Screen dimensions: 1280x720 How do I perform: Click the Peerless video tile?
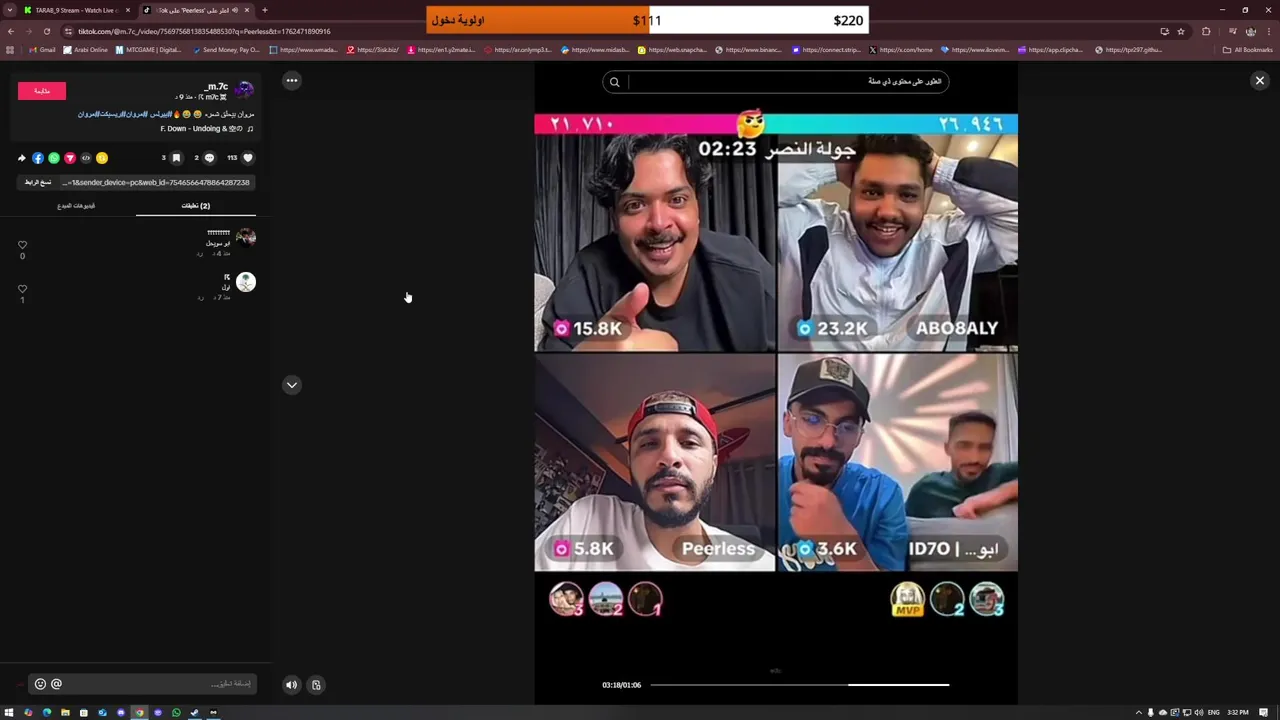(655, 463)
